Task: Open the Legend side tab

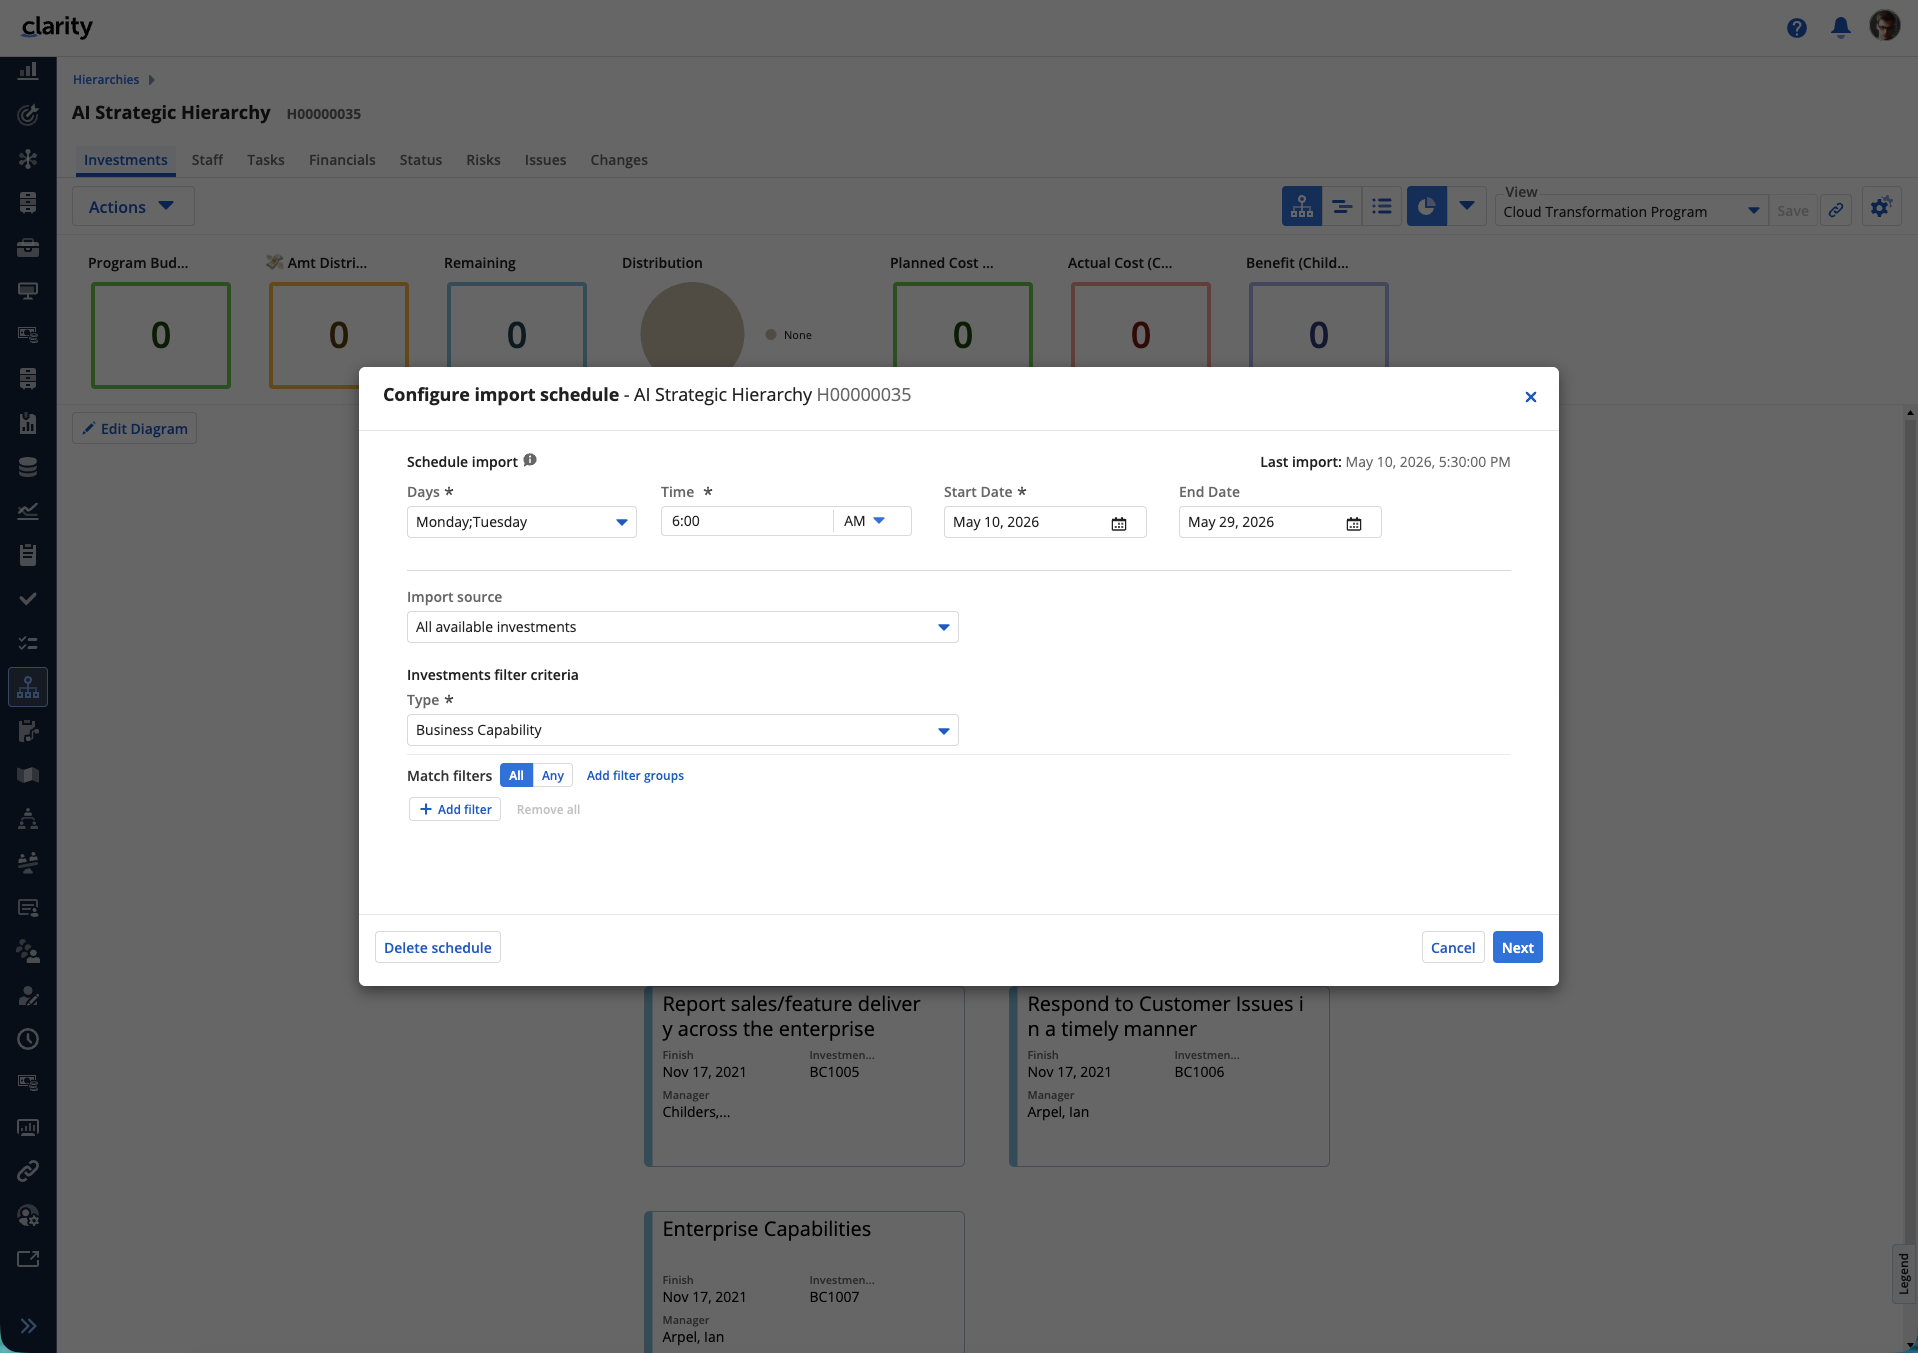Action: [x=1904, y=1274]
